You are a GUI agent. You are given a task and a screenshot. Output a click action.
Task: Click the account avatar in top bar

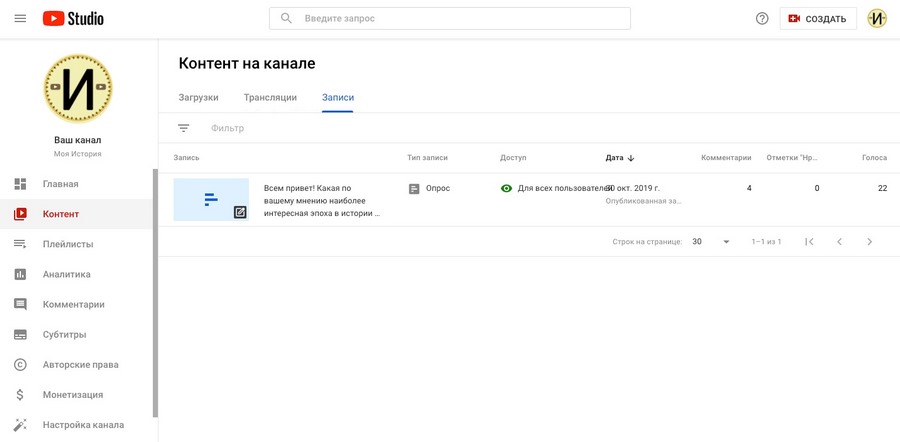click(877, 18)
